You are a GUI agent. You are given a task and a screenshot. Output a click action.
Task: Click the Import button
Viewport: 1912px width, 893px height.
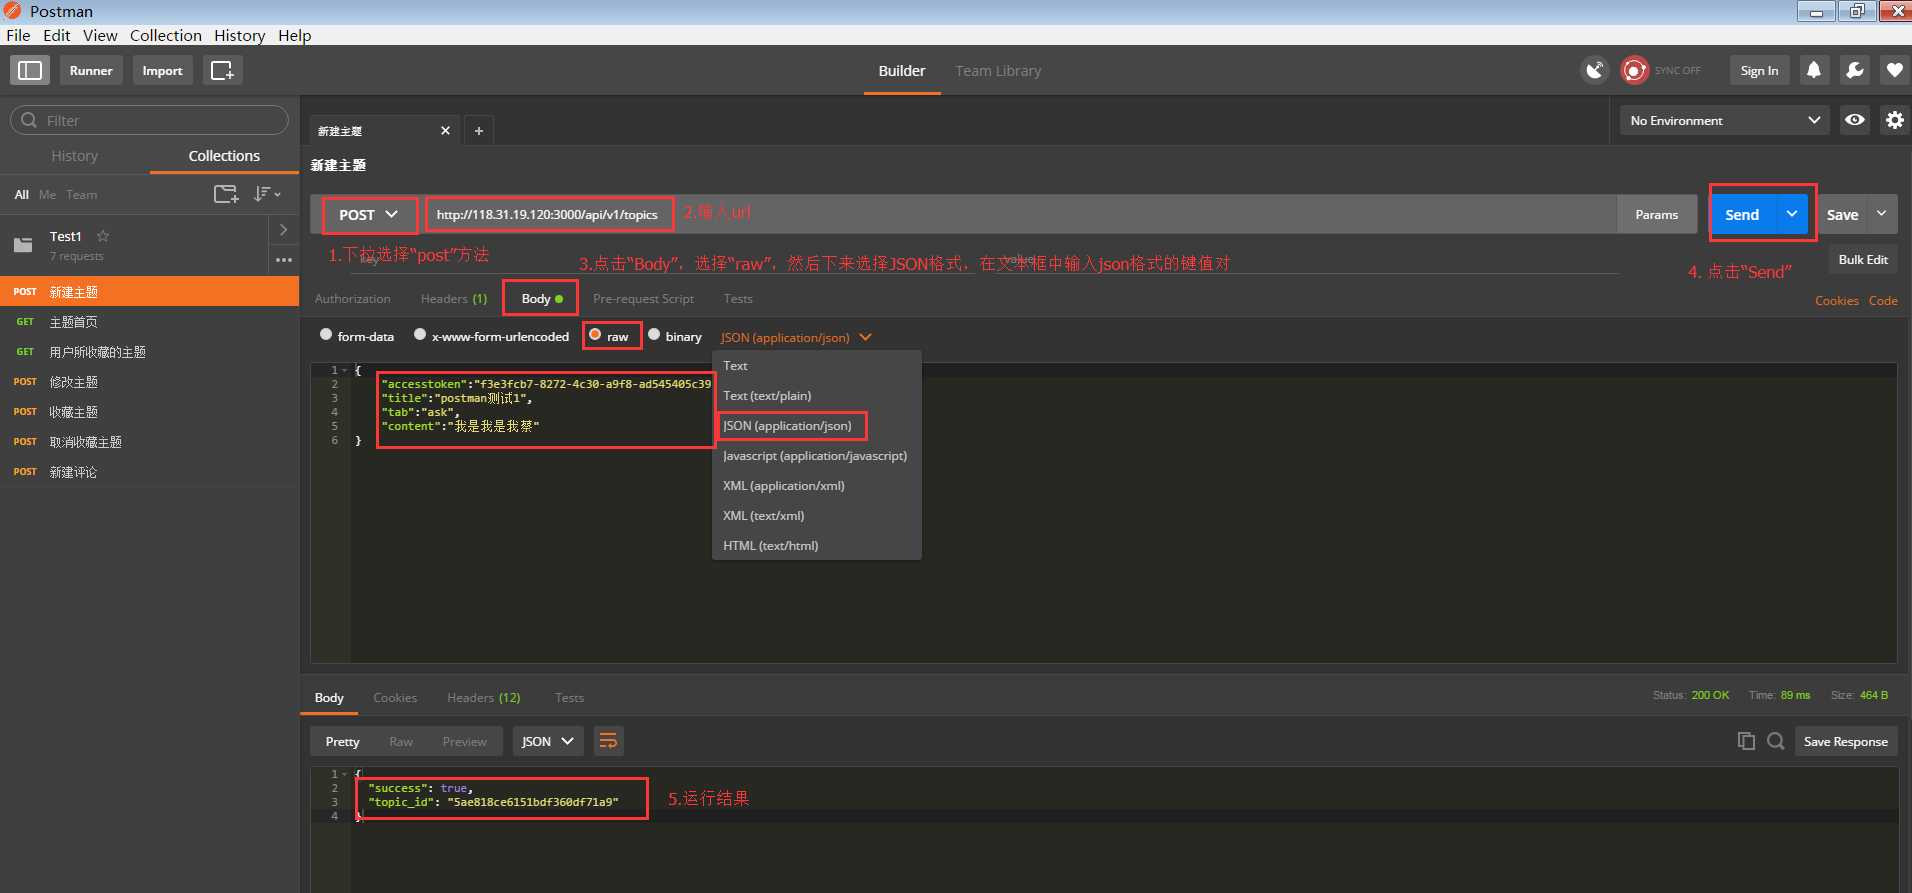click(162, 70)
